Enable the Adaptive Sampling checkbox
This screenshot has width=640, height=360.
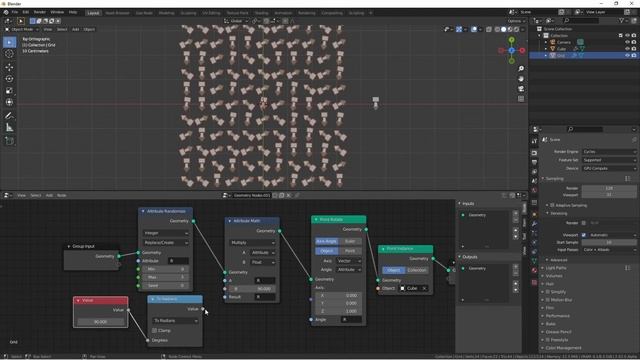[552, 205]
